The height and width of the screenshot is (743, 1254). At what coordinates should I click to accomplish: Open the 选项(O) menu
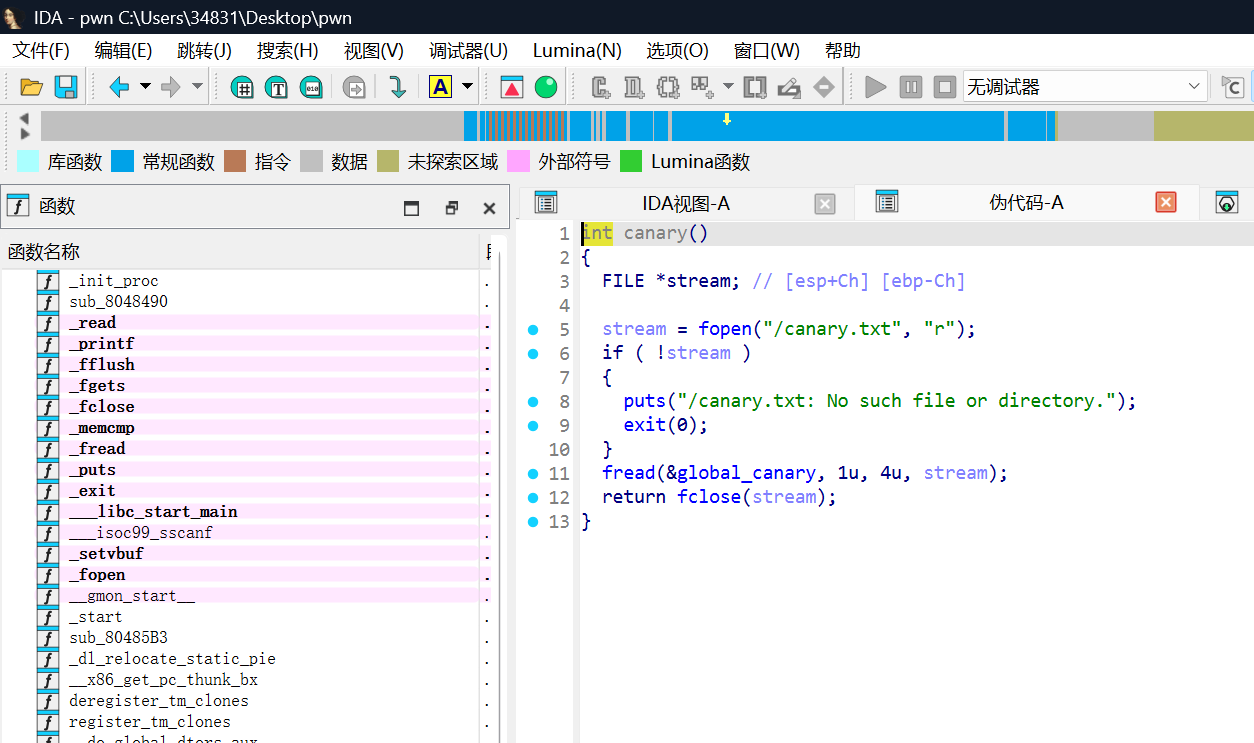pos(677,50)
